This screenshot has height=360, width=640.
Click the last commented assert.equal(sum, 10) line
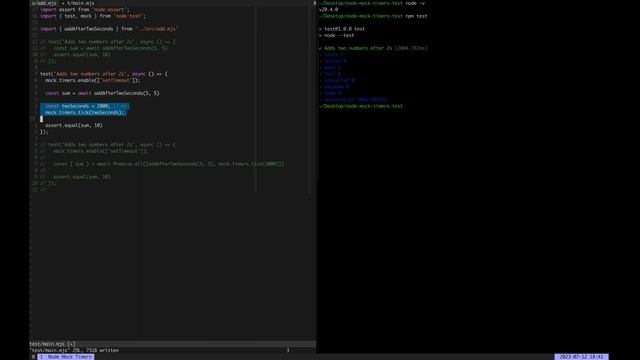[76, 177]
